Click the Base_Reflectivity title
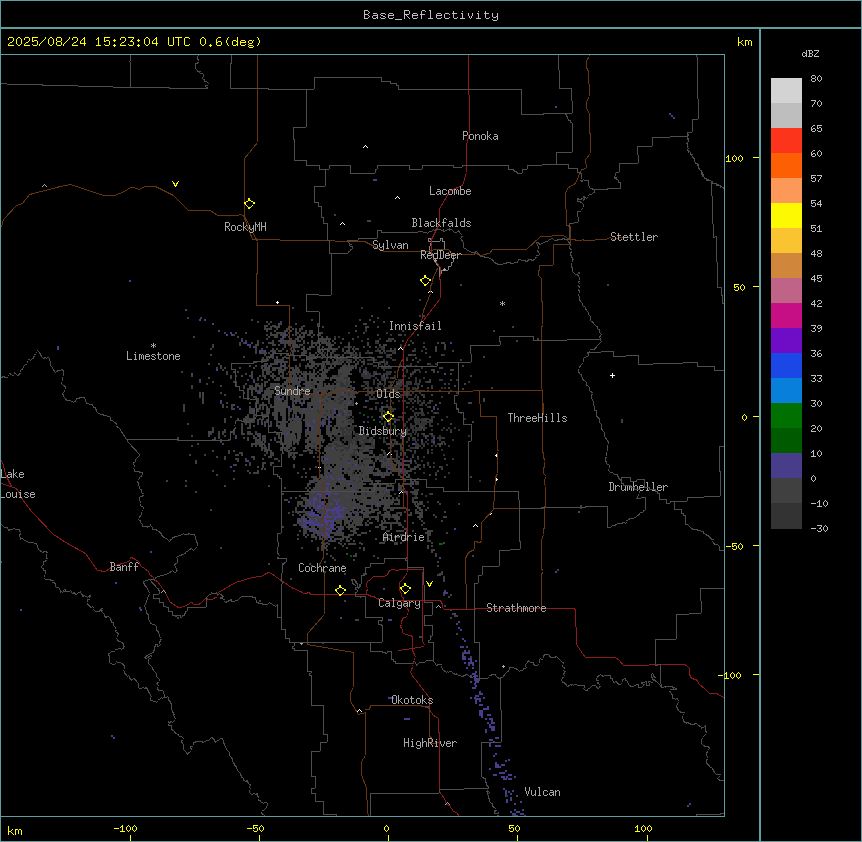The image size is (862, 842). click(431, 15)
